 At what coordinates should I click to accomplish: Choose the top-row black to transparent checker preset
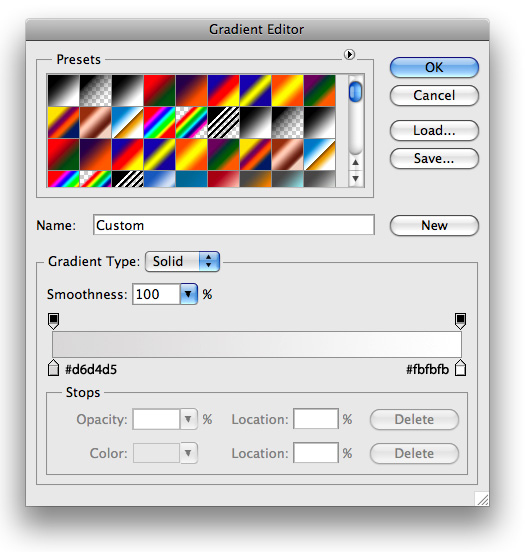coord(95,90)
